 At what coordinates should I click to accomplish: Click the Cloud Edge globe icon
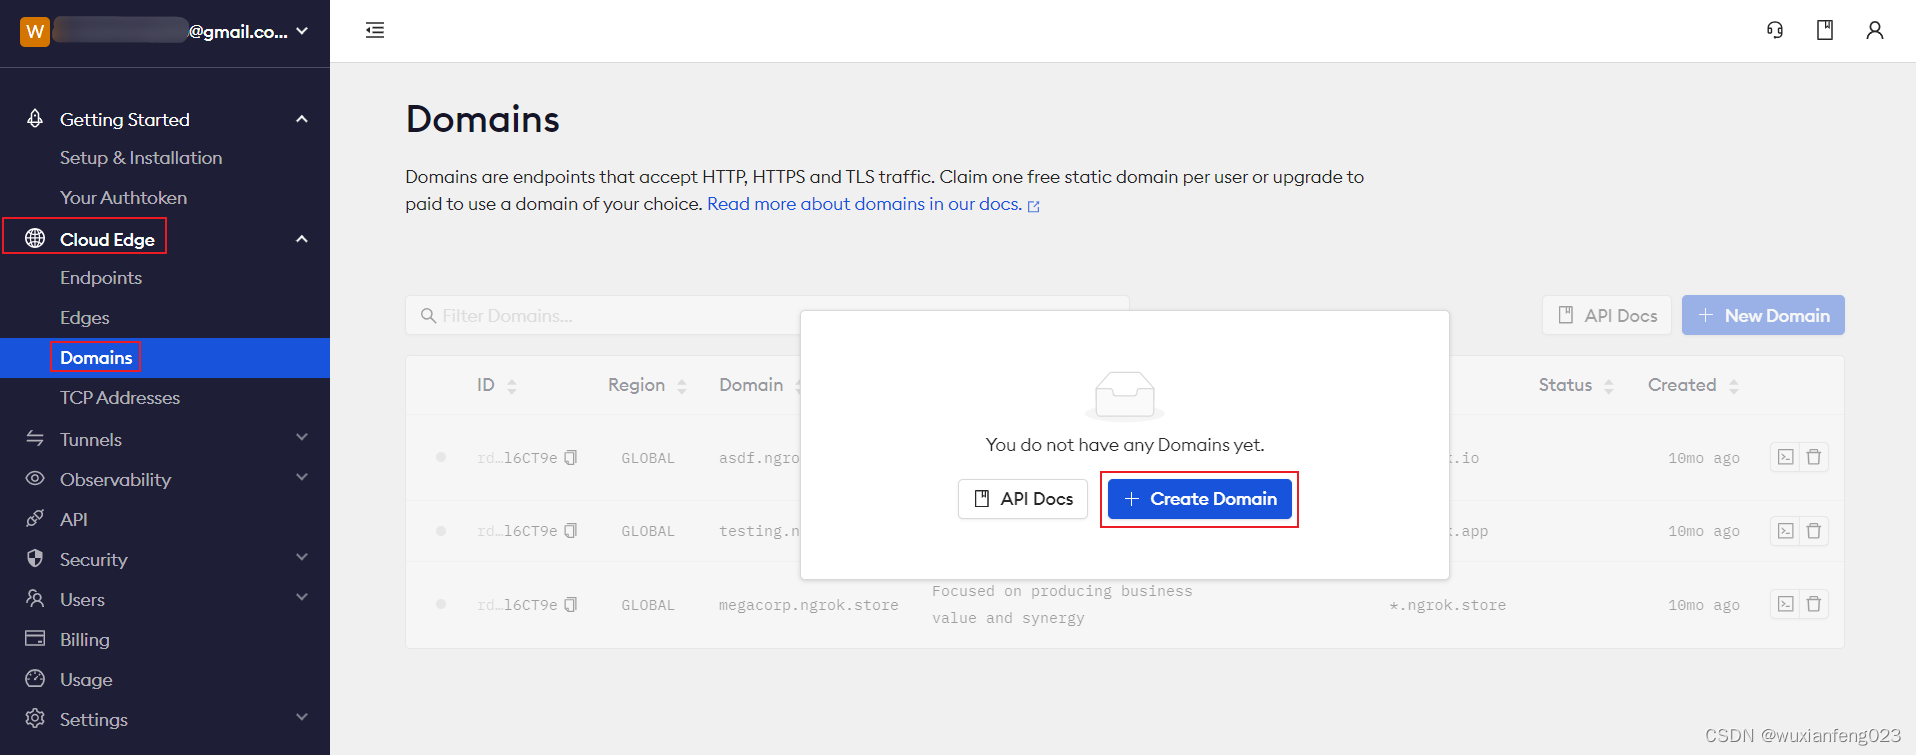(35, 238)
